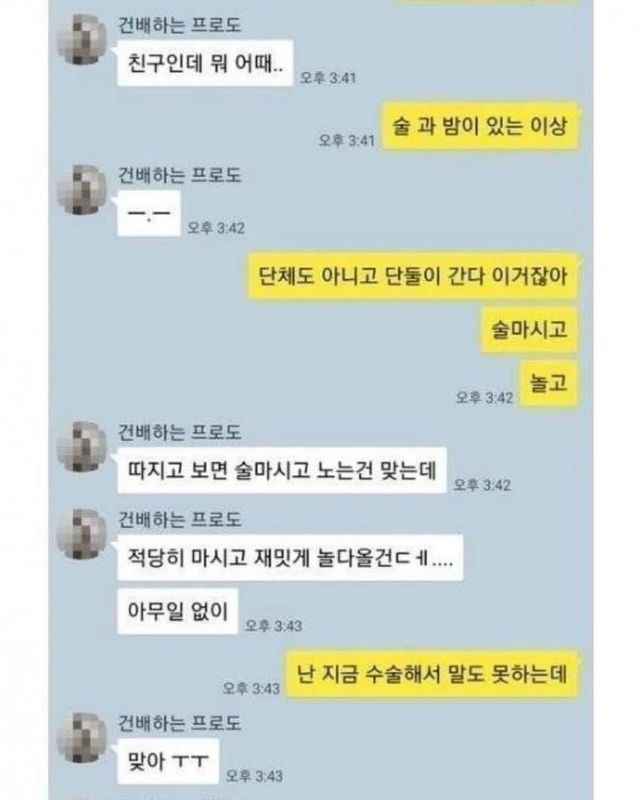
Task: Tap the white "아무일 없이" bubble
Action: tap(178, 611)
